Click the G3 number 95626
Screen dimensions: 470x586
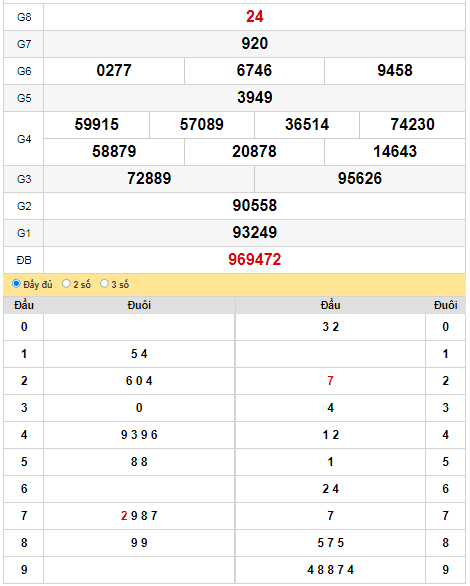360,178
